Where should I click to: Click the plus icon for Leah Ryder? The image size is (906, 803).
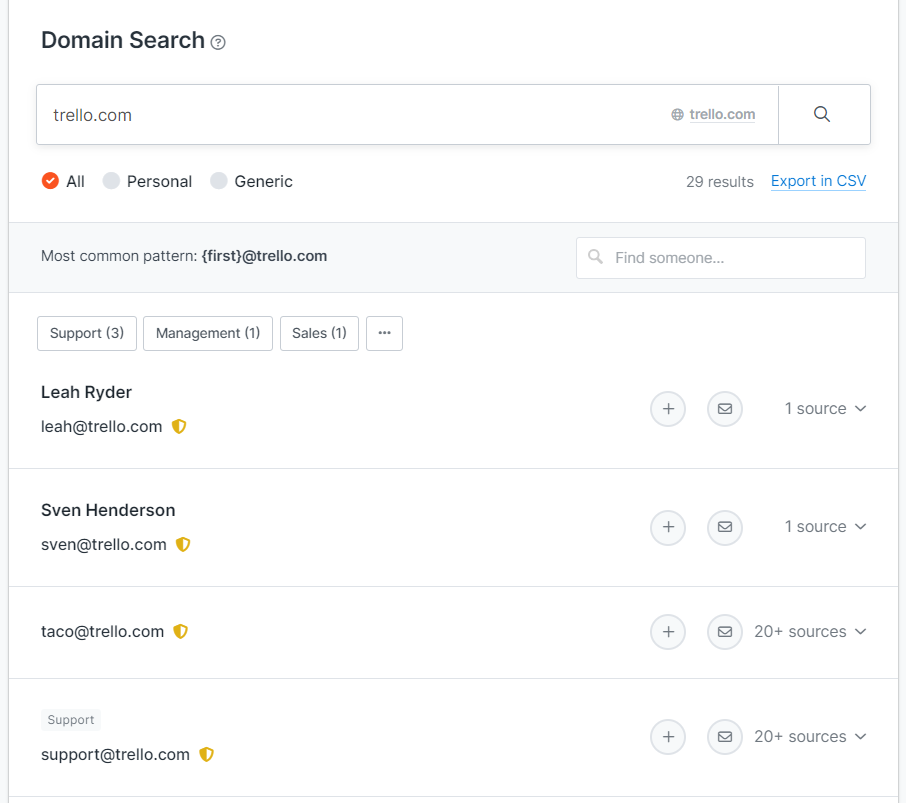coord(668,409)
